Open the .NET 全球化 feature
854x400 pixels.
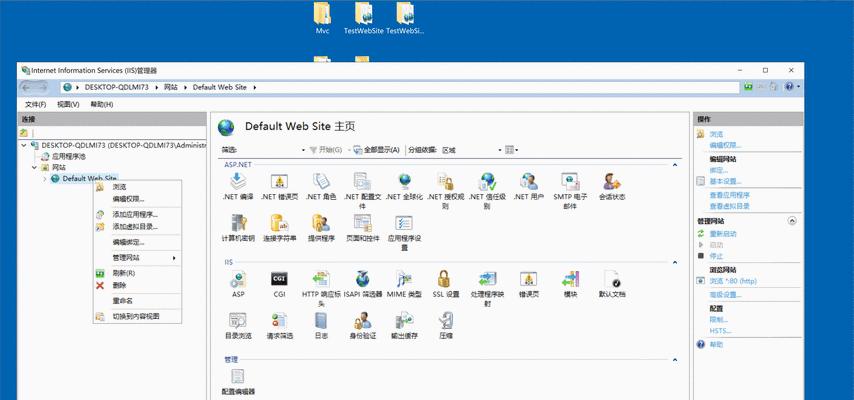(x=404, y=186)
